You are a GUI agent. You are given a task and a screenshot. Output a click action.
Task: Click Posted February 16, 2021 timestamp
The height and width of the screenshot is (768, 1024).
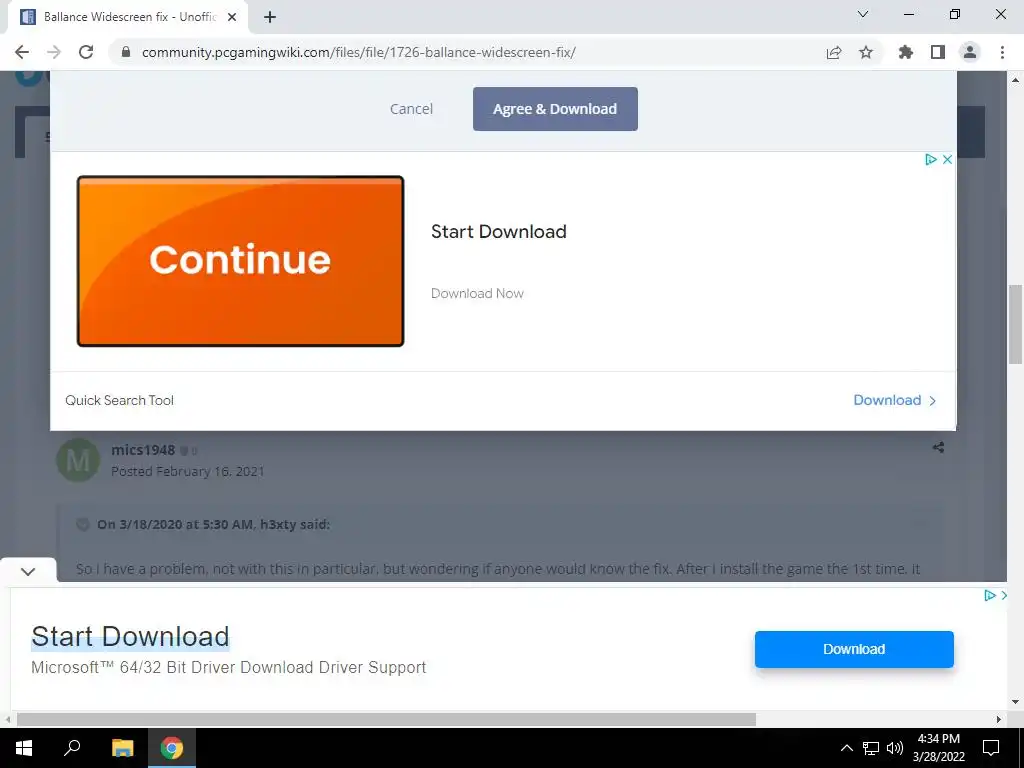coord(187,472)
